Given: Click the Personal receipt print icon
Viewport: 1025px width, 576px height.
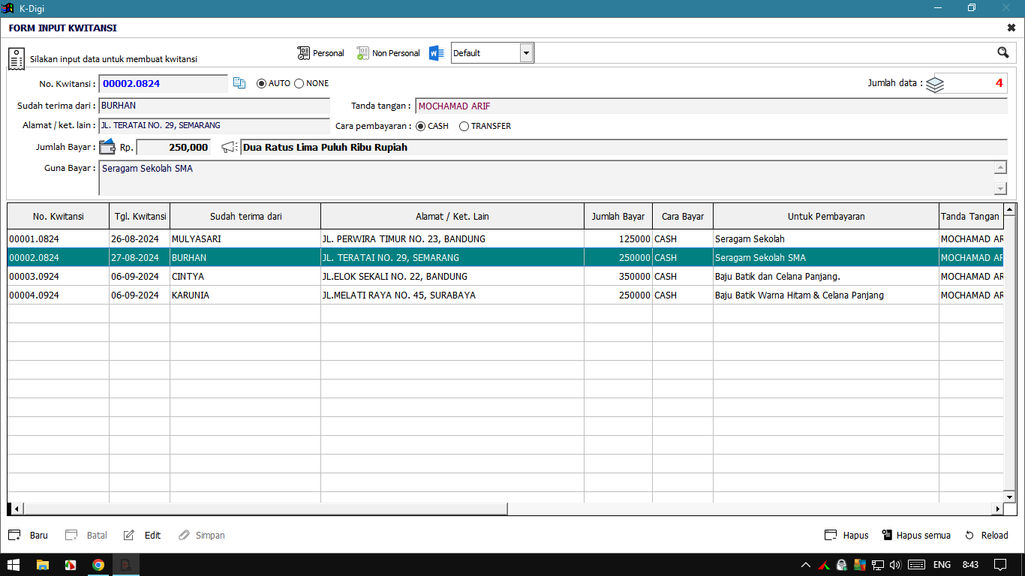Looking at the screenshot, I should click(x=303, y=53).
